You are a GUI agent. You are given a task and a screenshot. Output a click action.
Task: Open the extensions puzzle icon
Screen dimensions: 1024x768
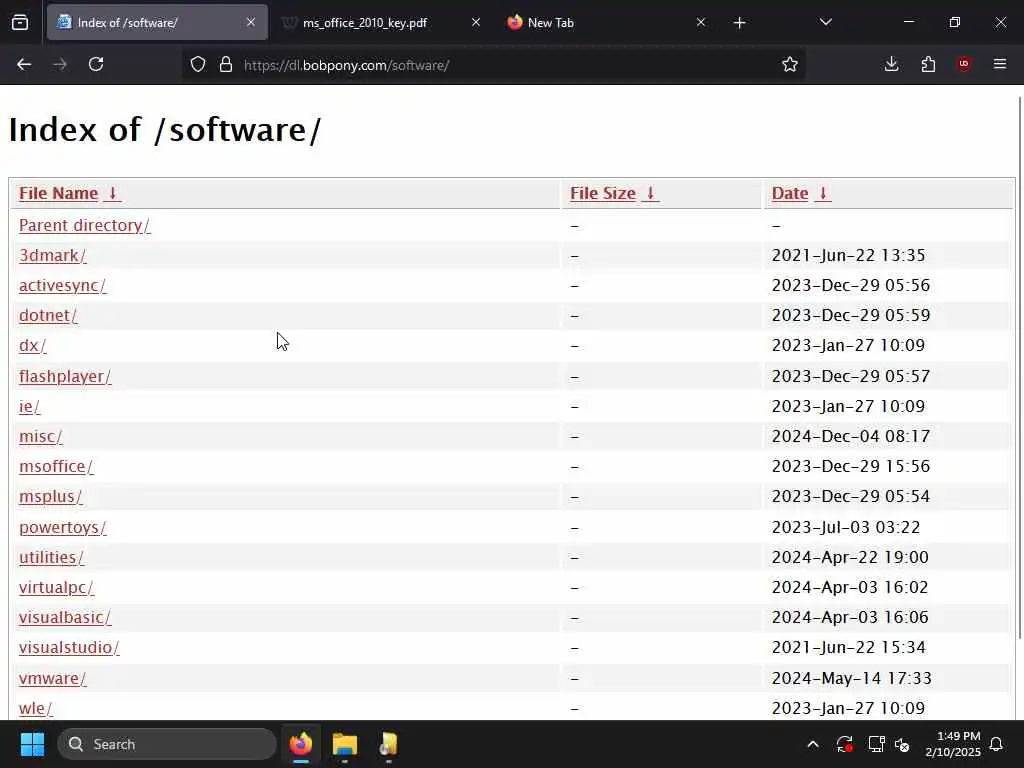click(x=928, y=64)
